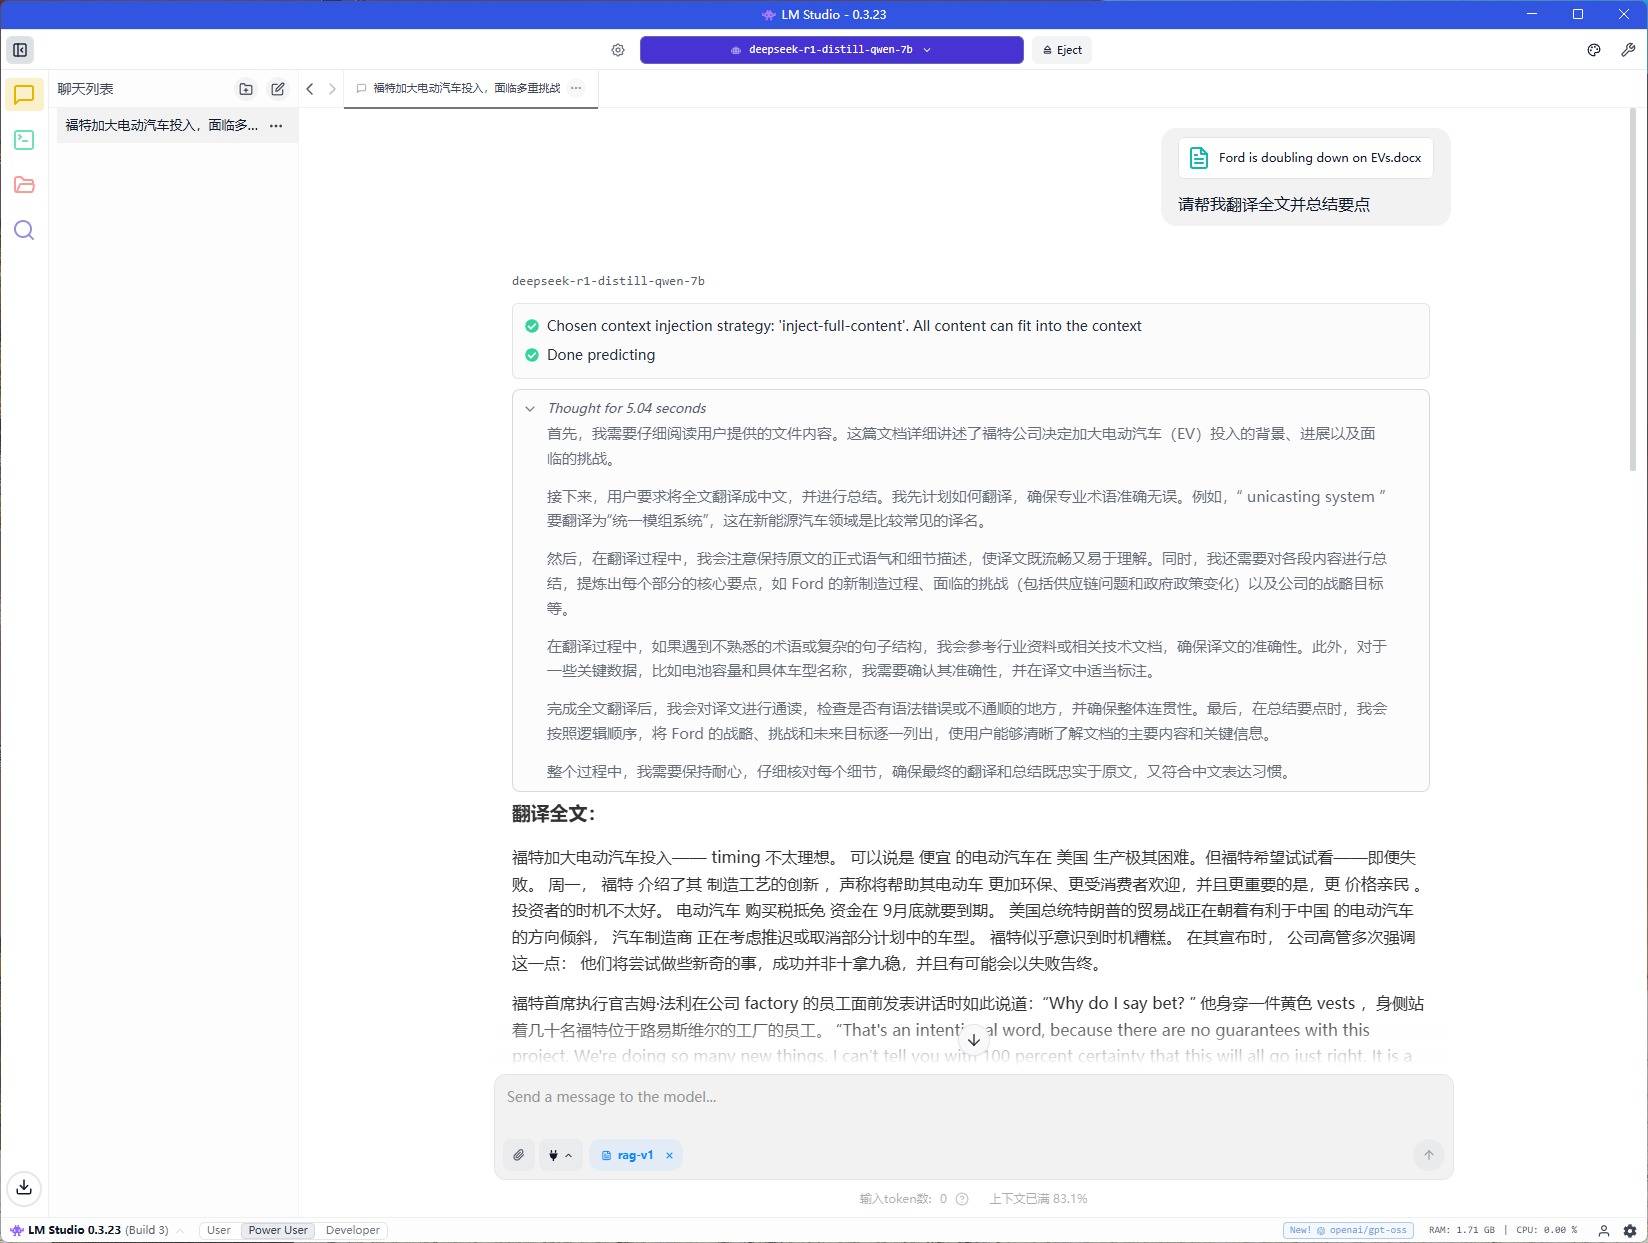
Task: Open options menu for chat tab
Action: 576,88
